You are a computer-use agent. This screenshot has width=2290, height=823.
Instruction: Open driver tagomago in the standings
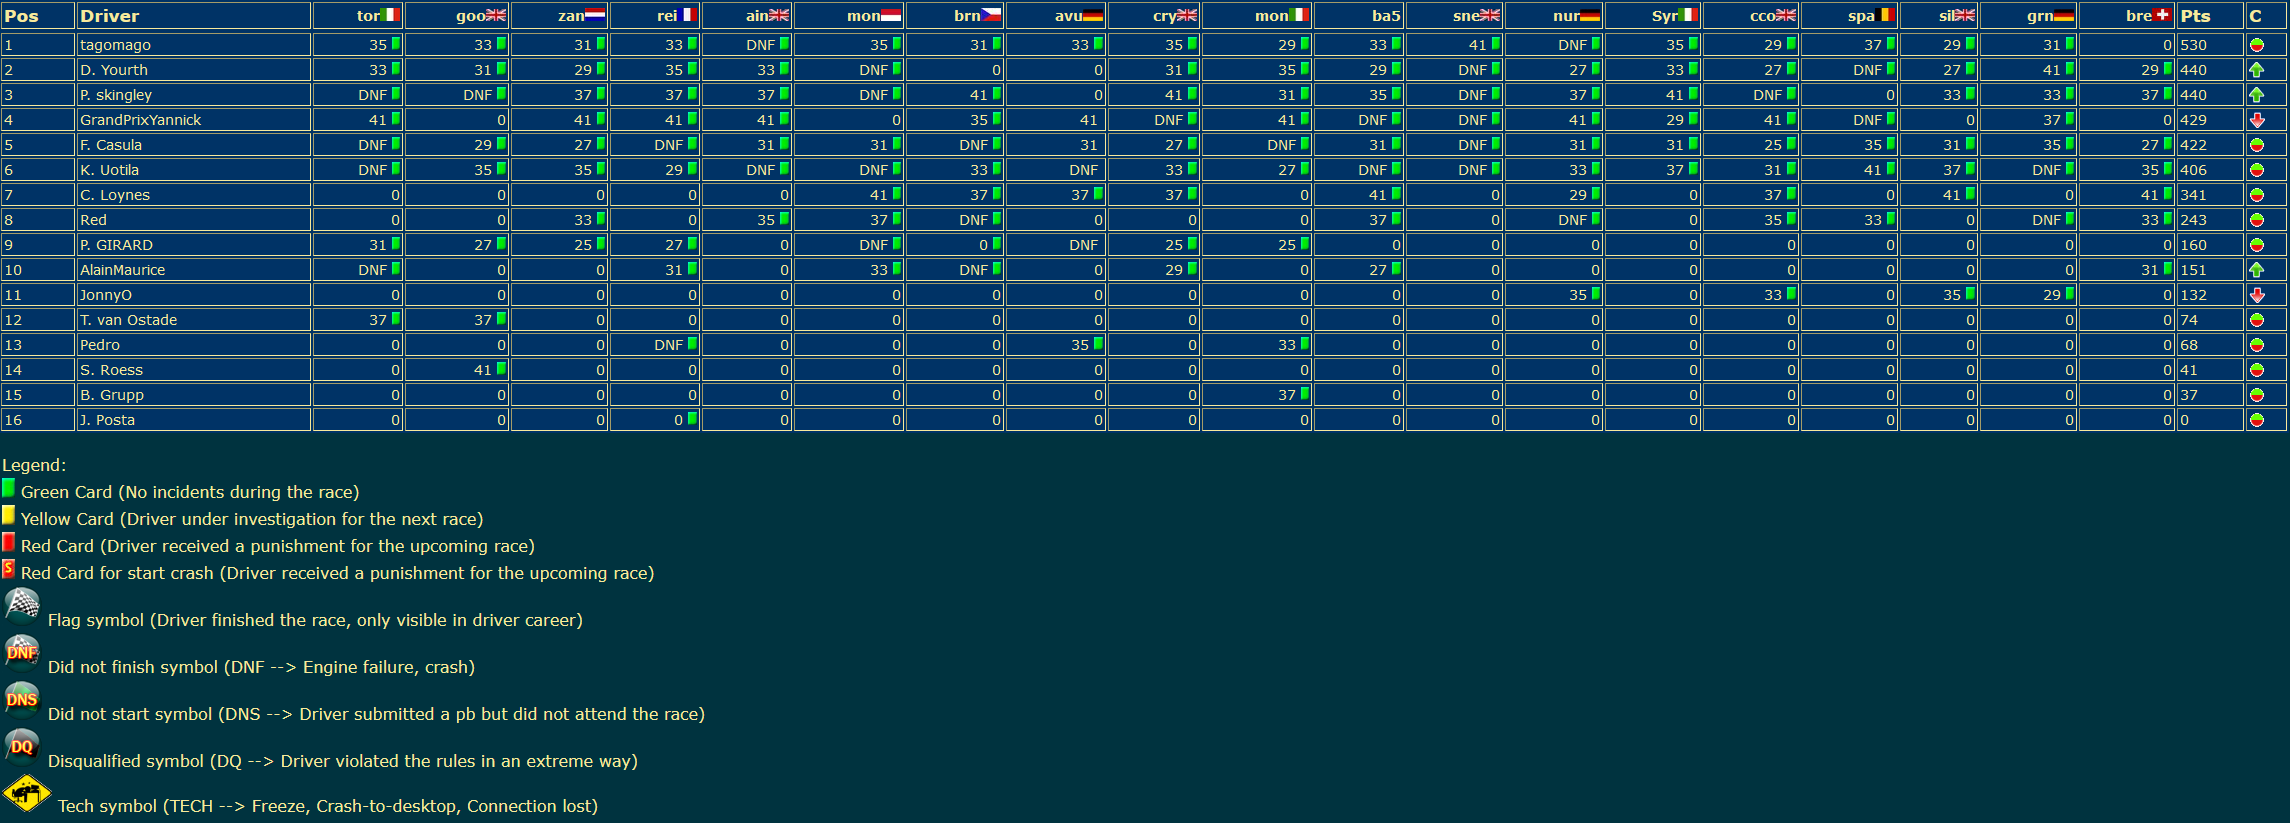click(x=116, y=45)
